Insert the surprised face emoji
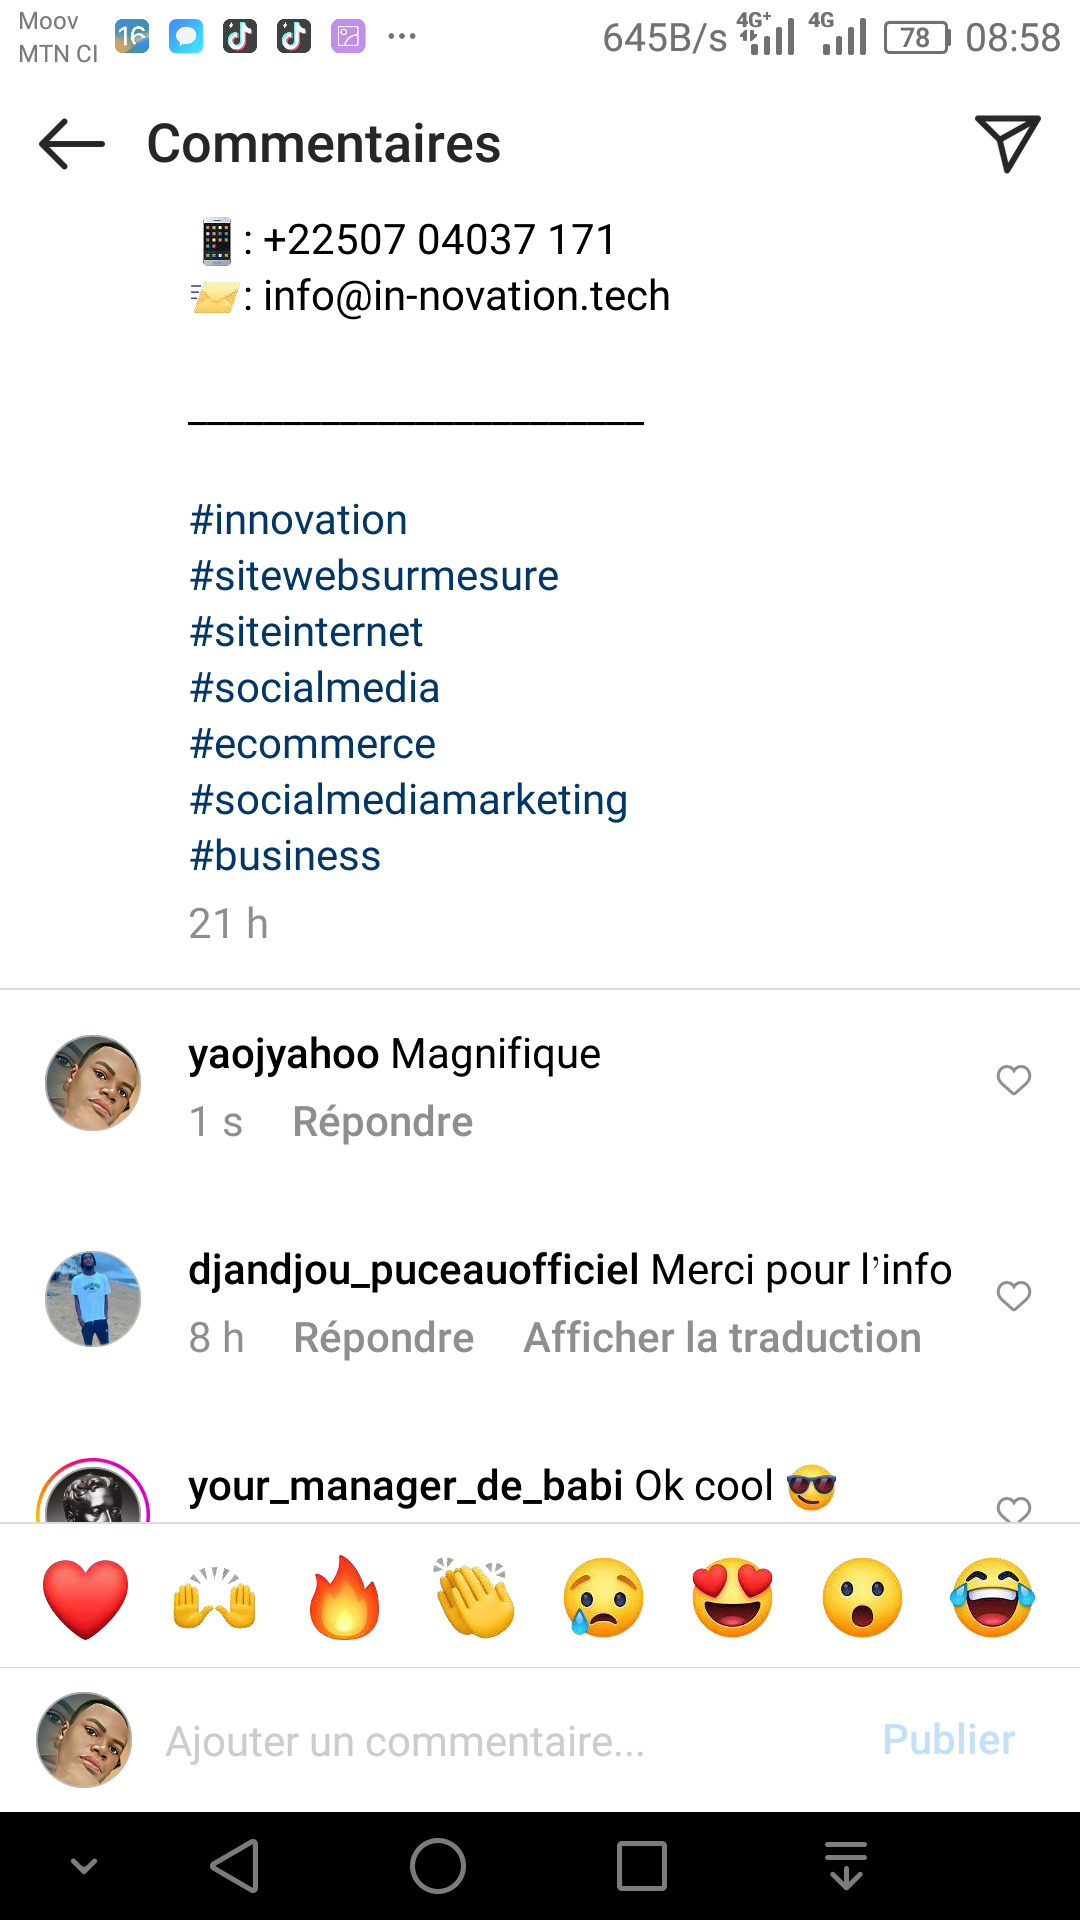 (862, 1598)
